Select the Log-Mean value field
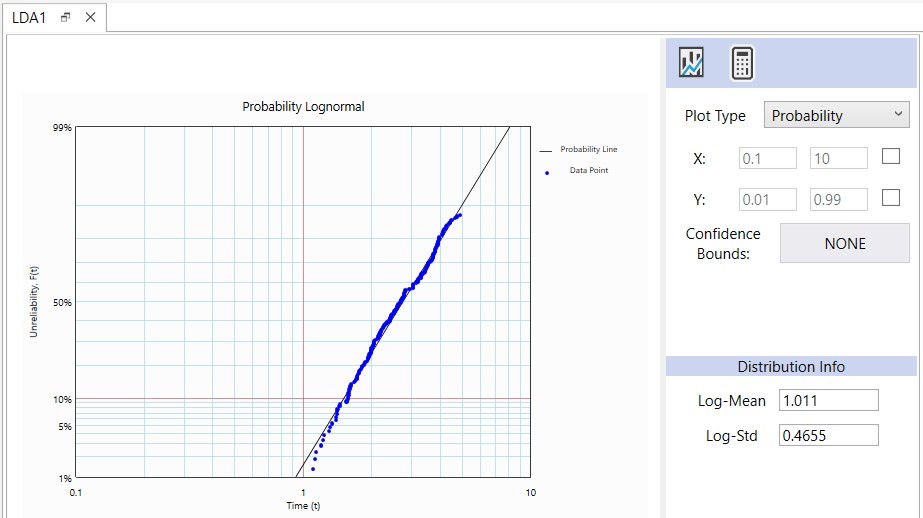Image resolution: width=923 pixels, height=518 pixels. tap(828, 400)
